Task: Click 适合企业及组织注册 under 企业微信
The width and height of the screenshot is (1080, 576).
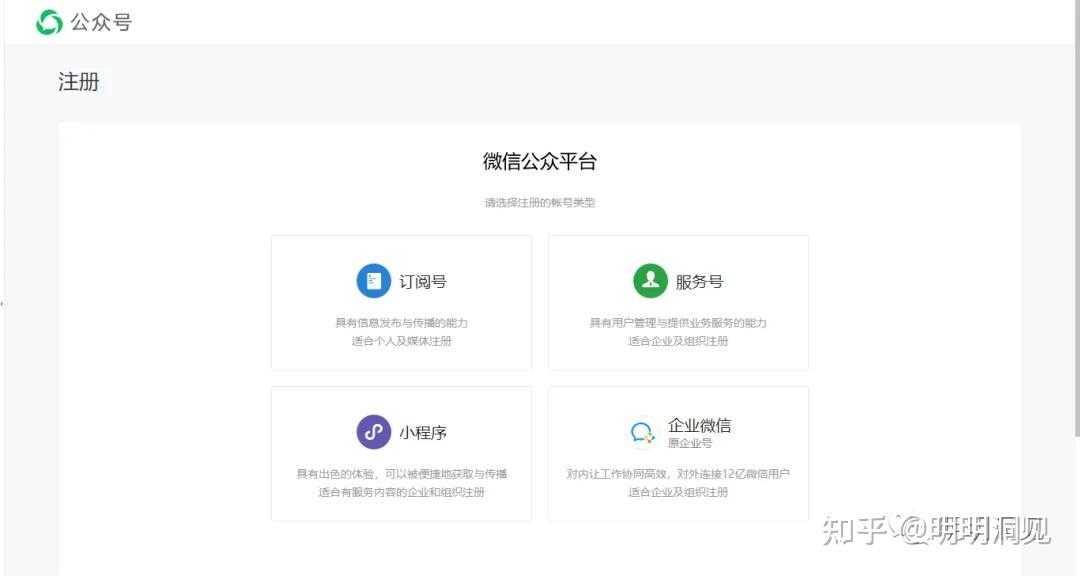Action: tap(678, 492)
